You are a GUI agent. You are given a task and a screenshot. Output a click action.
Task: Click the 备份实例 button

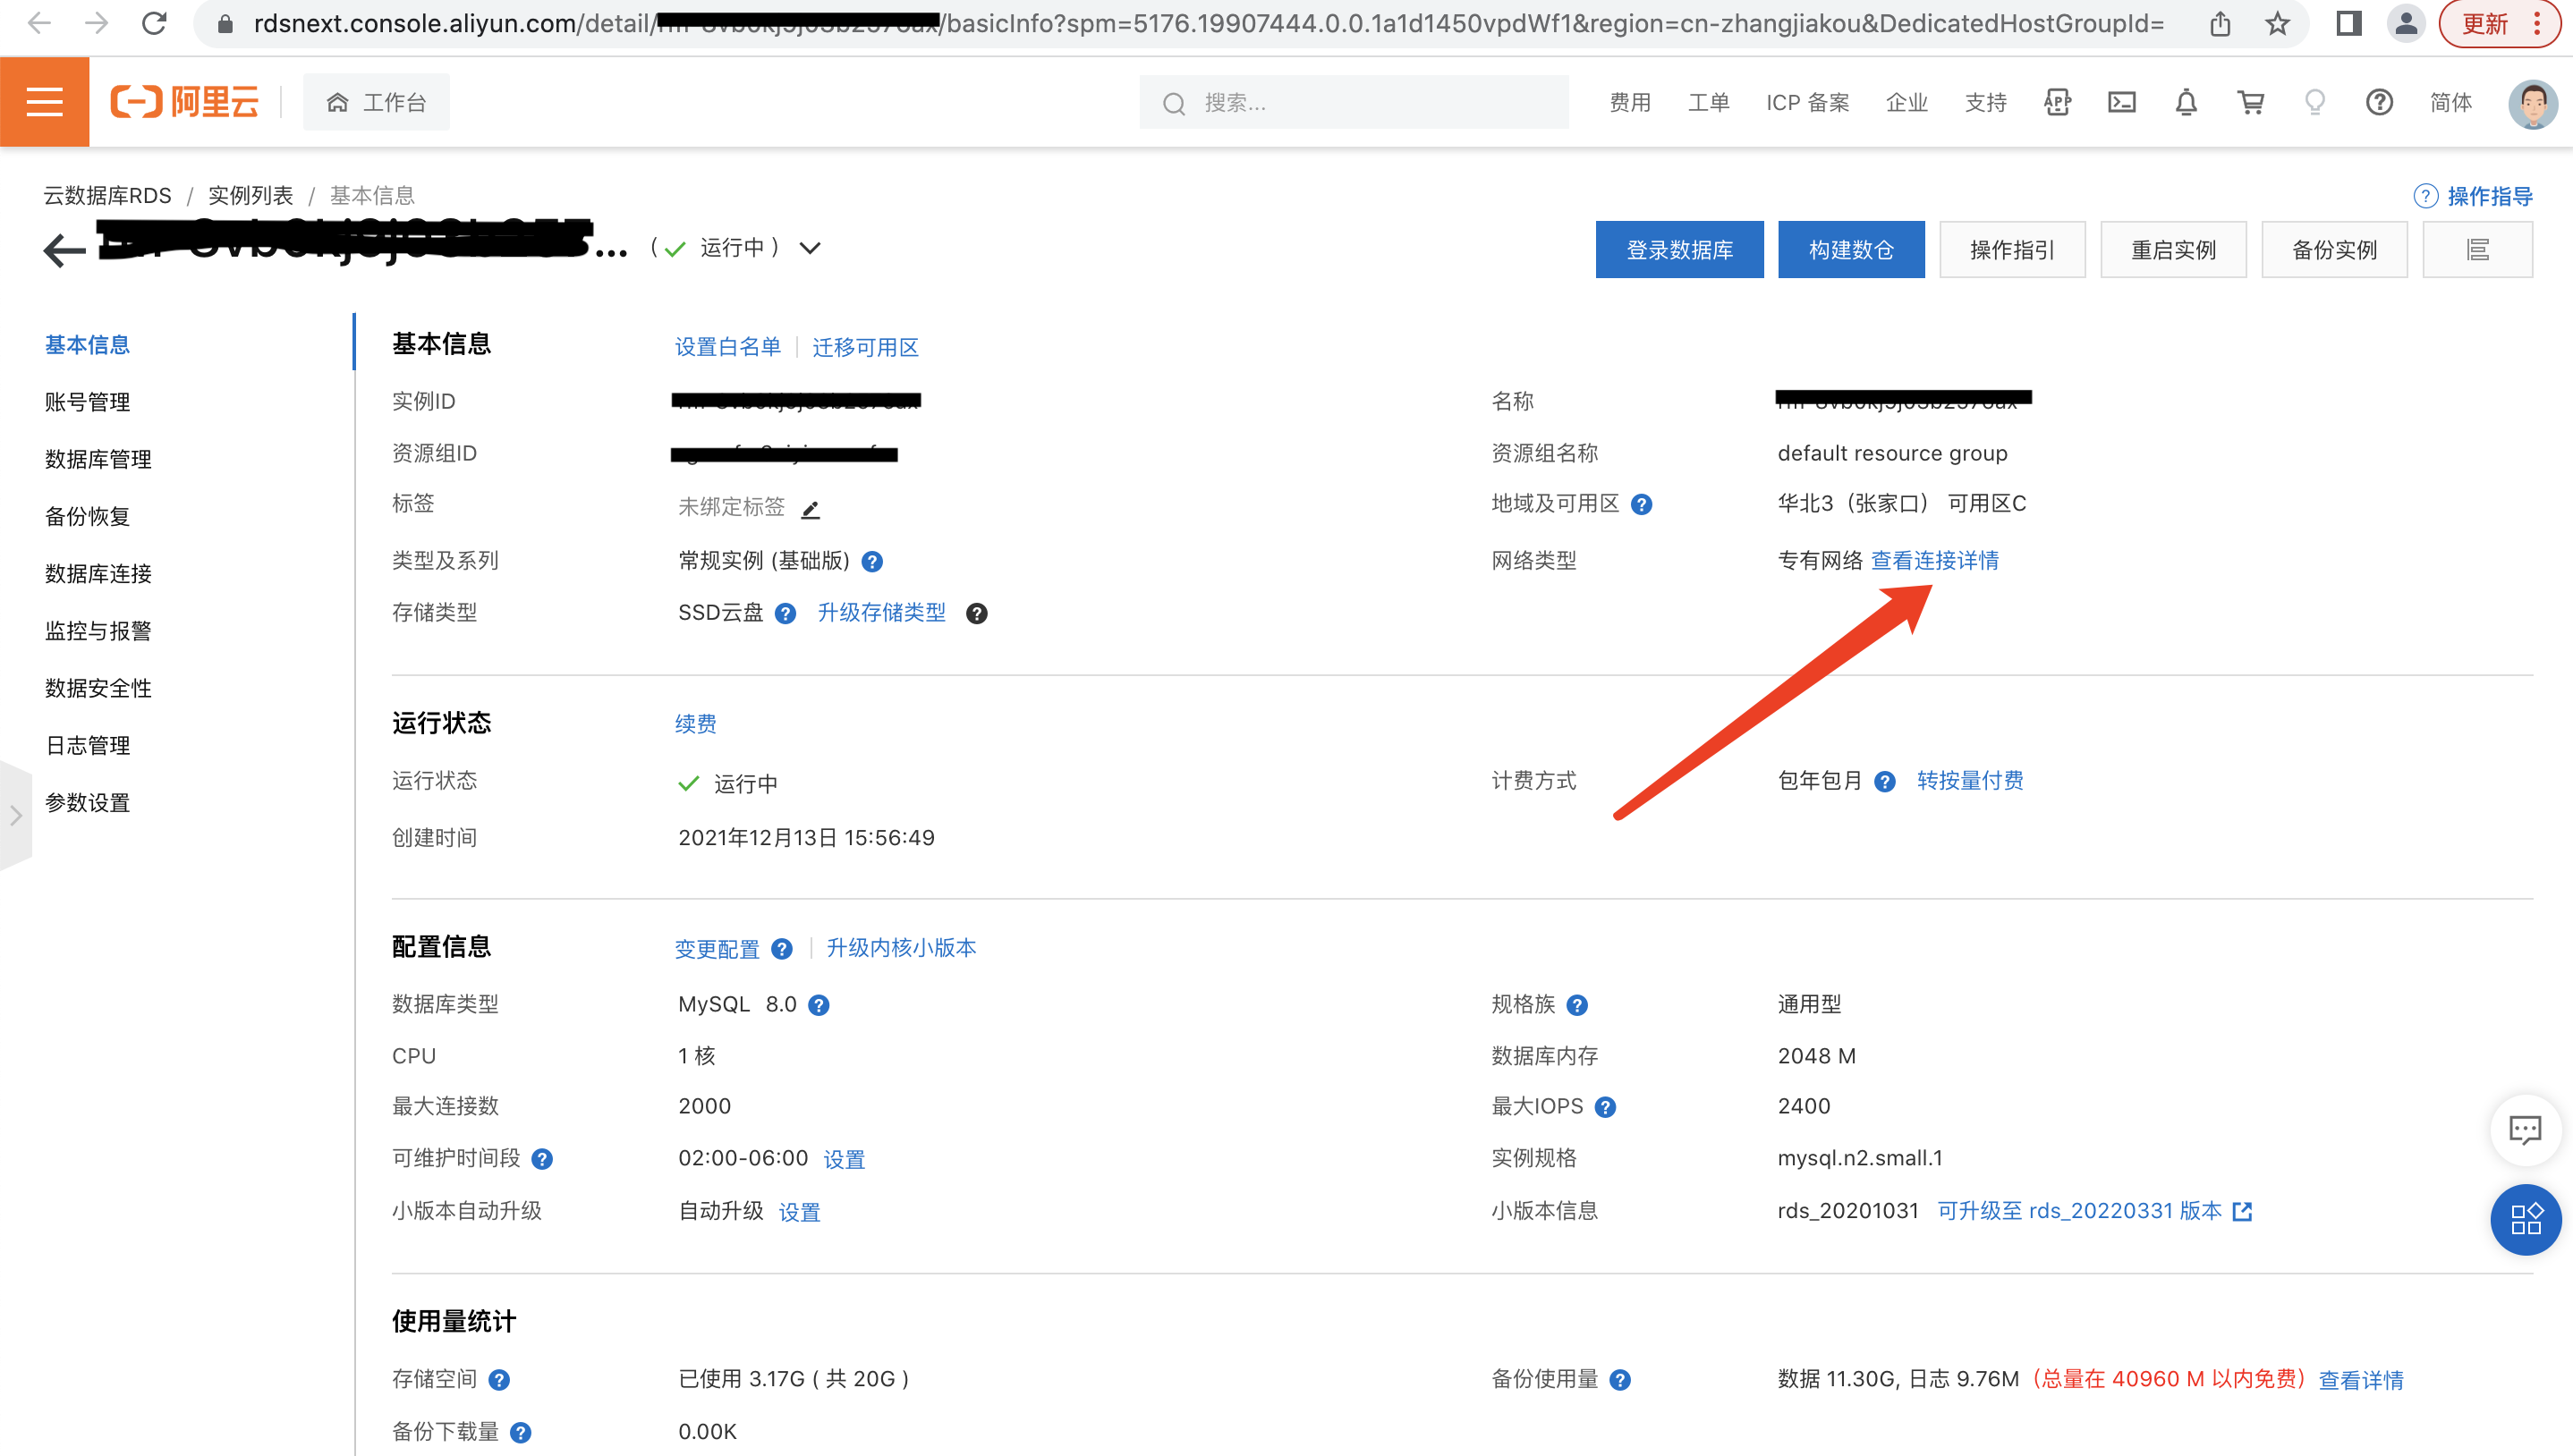pos(2334,249)
